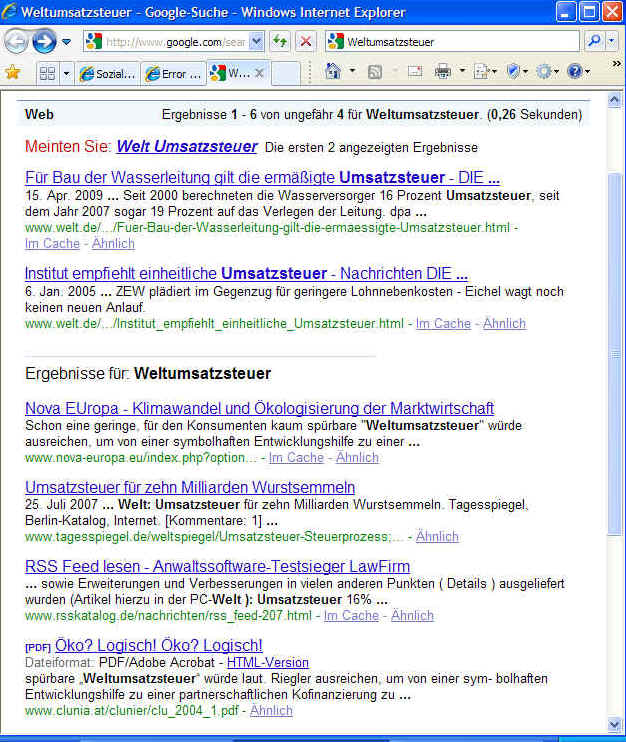Image resolution: width=626 pixels, height=742 pixels.
Task: Click the Print toolbar icon
Action: [x=441, y=72]
